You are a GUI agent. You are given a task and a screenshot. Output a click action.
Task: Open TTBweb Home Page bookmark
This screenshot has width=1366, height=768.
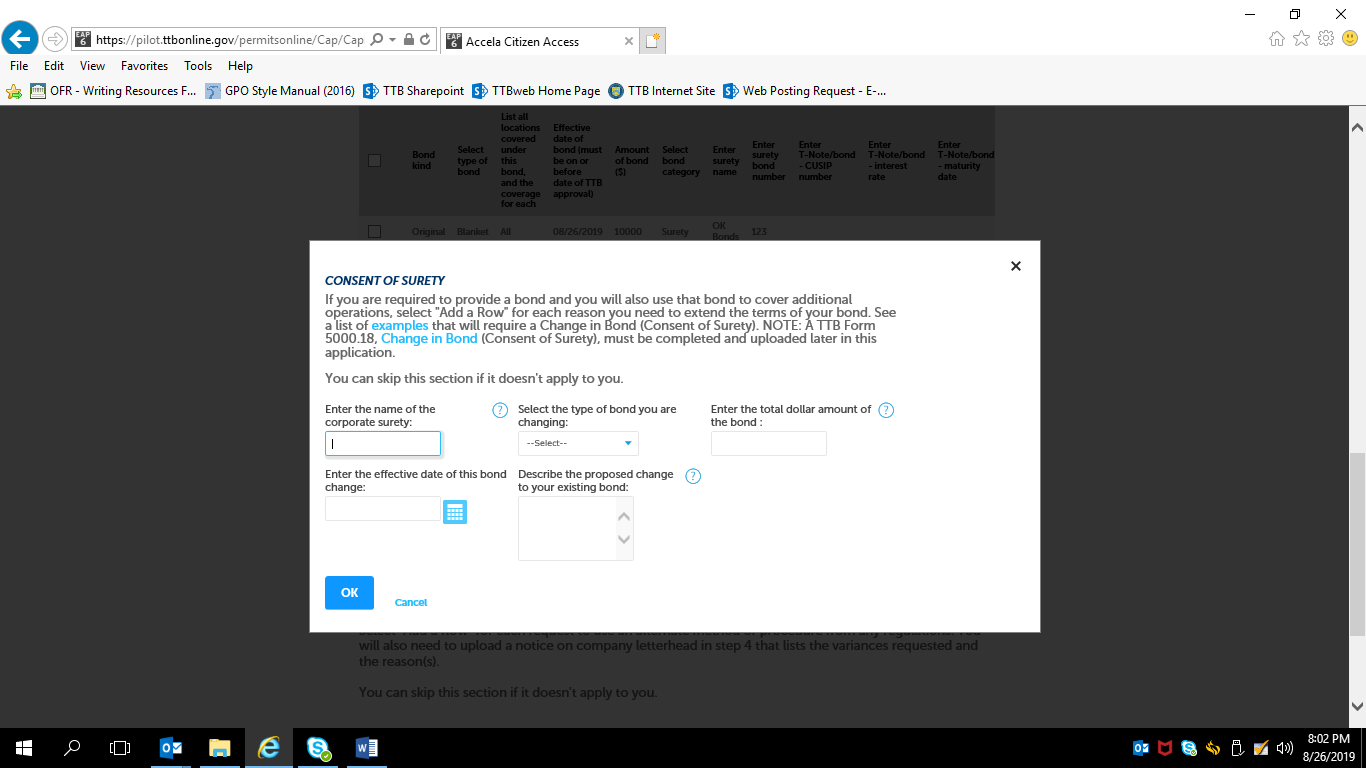[x=536, y=91]
